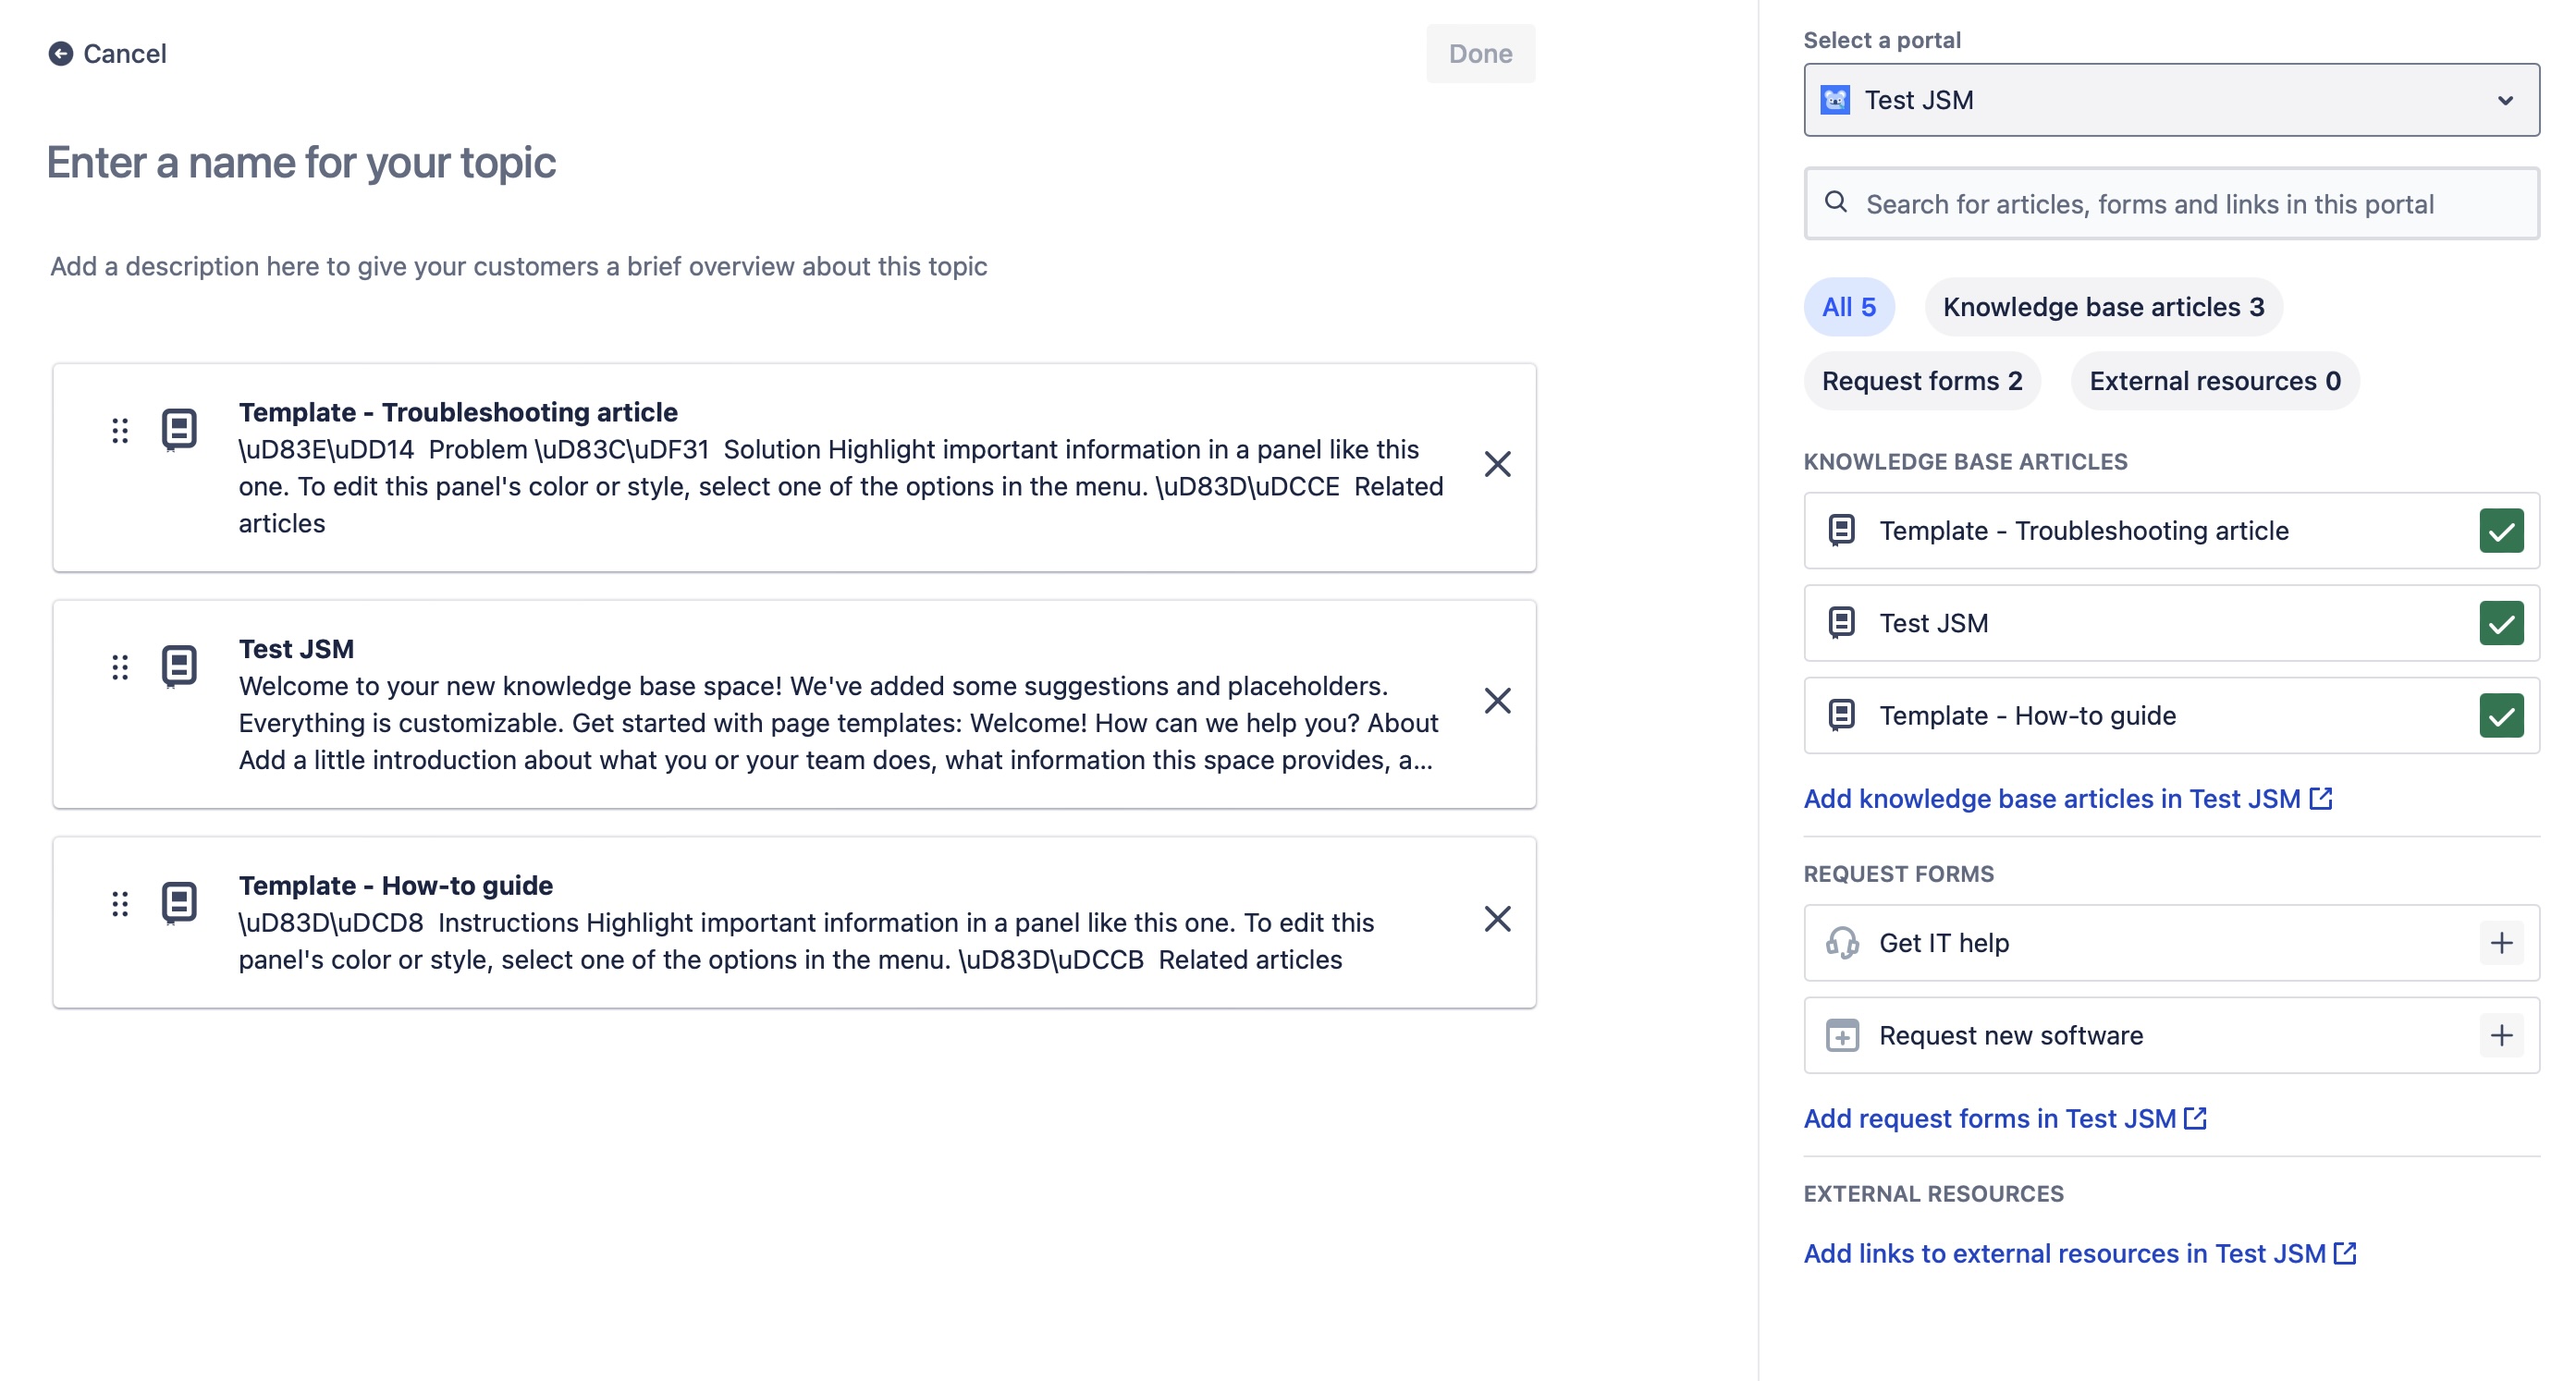Click the drag handle on the Test JSM card
The image size is (2576, 1381).
[x=120, y=667]
